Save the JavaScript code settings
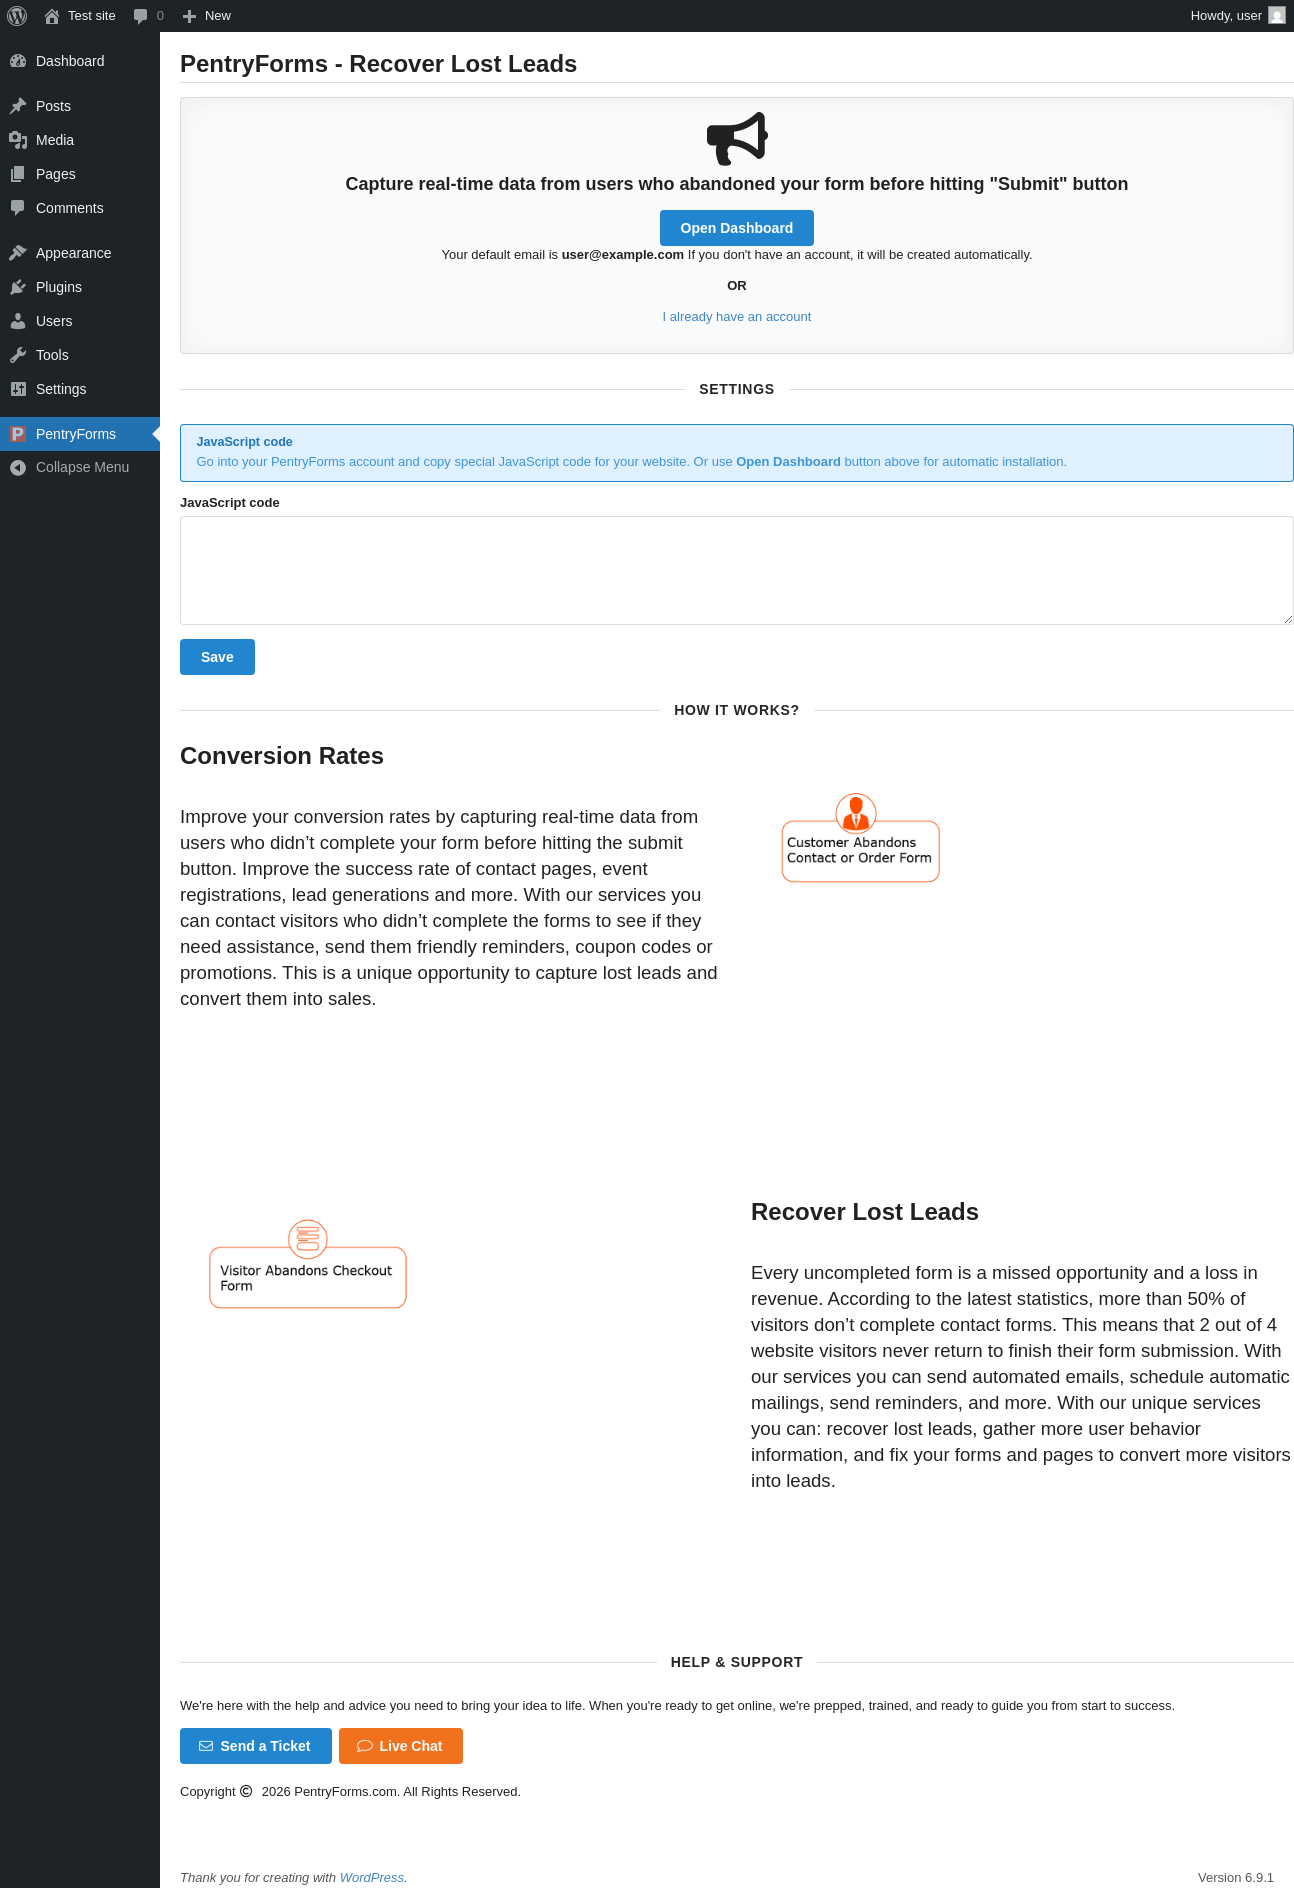Screen dimensions: 1294x1888 coord(217,657)
